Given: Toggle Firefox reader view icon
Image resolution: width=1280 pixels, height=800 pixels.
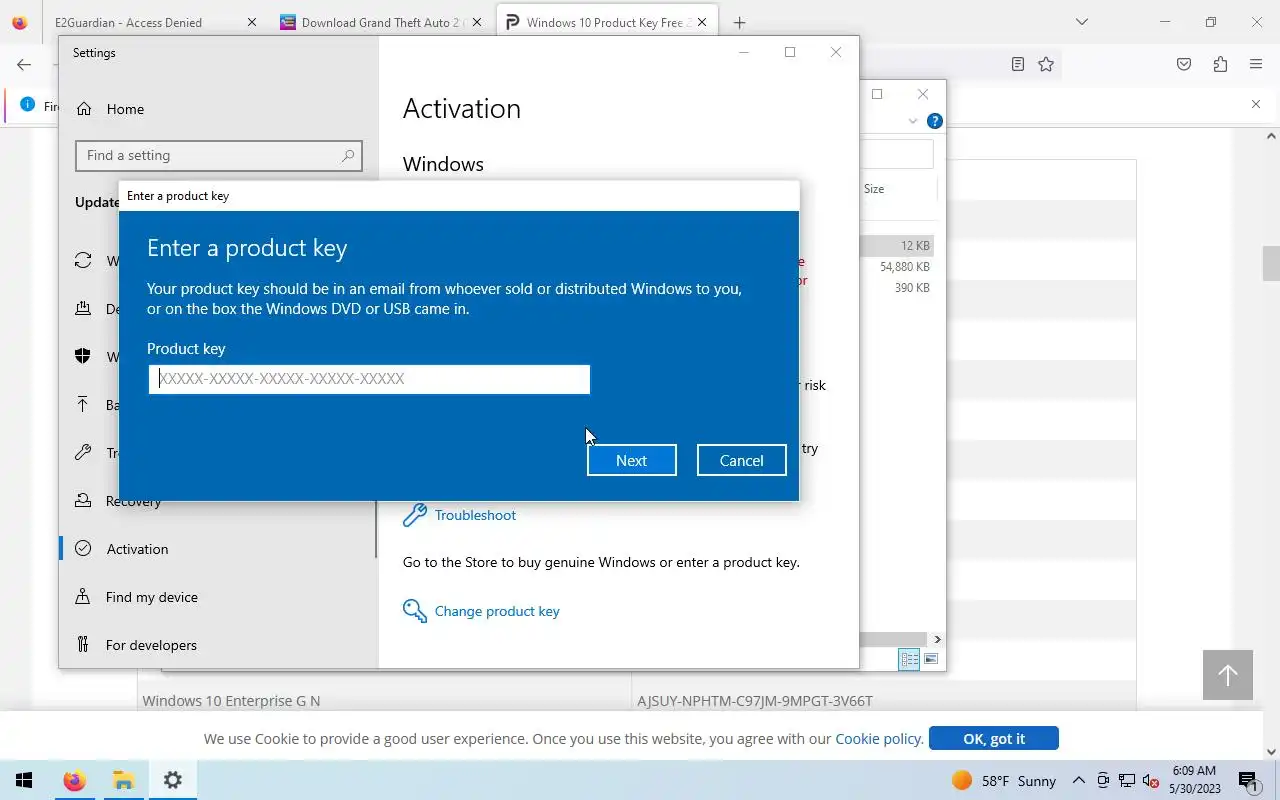Looking at the screenshot, I should pyautogui.click(x=1017, y=64).
